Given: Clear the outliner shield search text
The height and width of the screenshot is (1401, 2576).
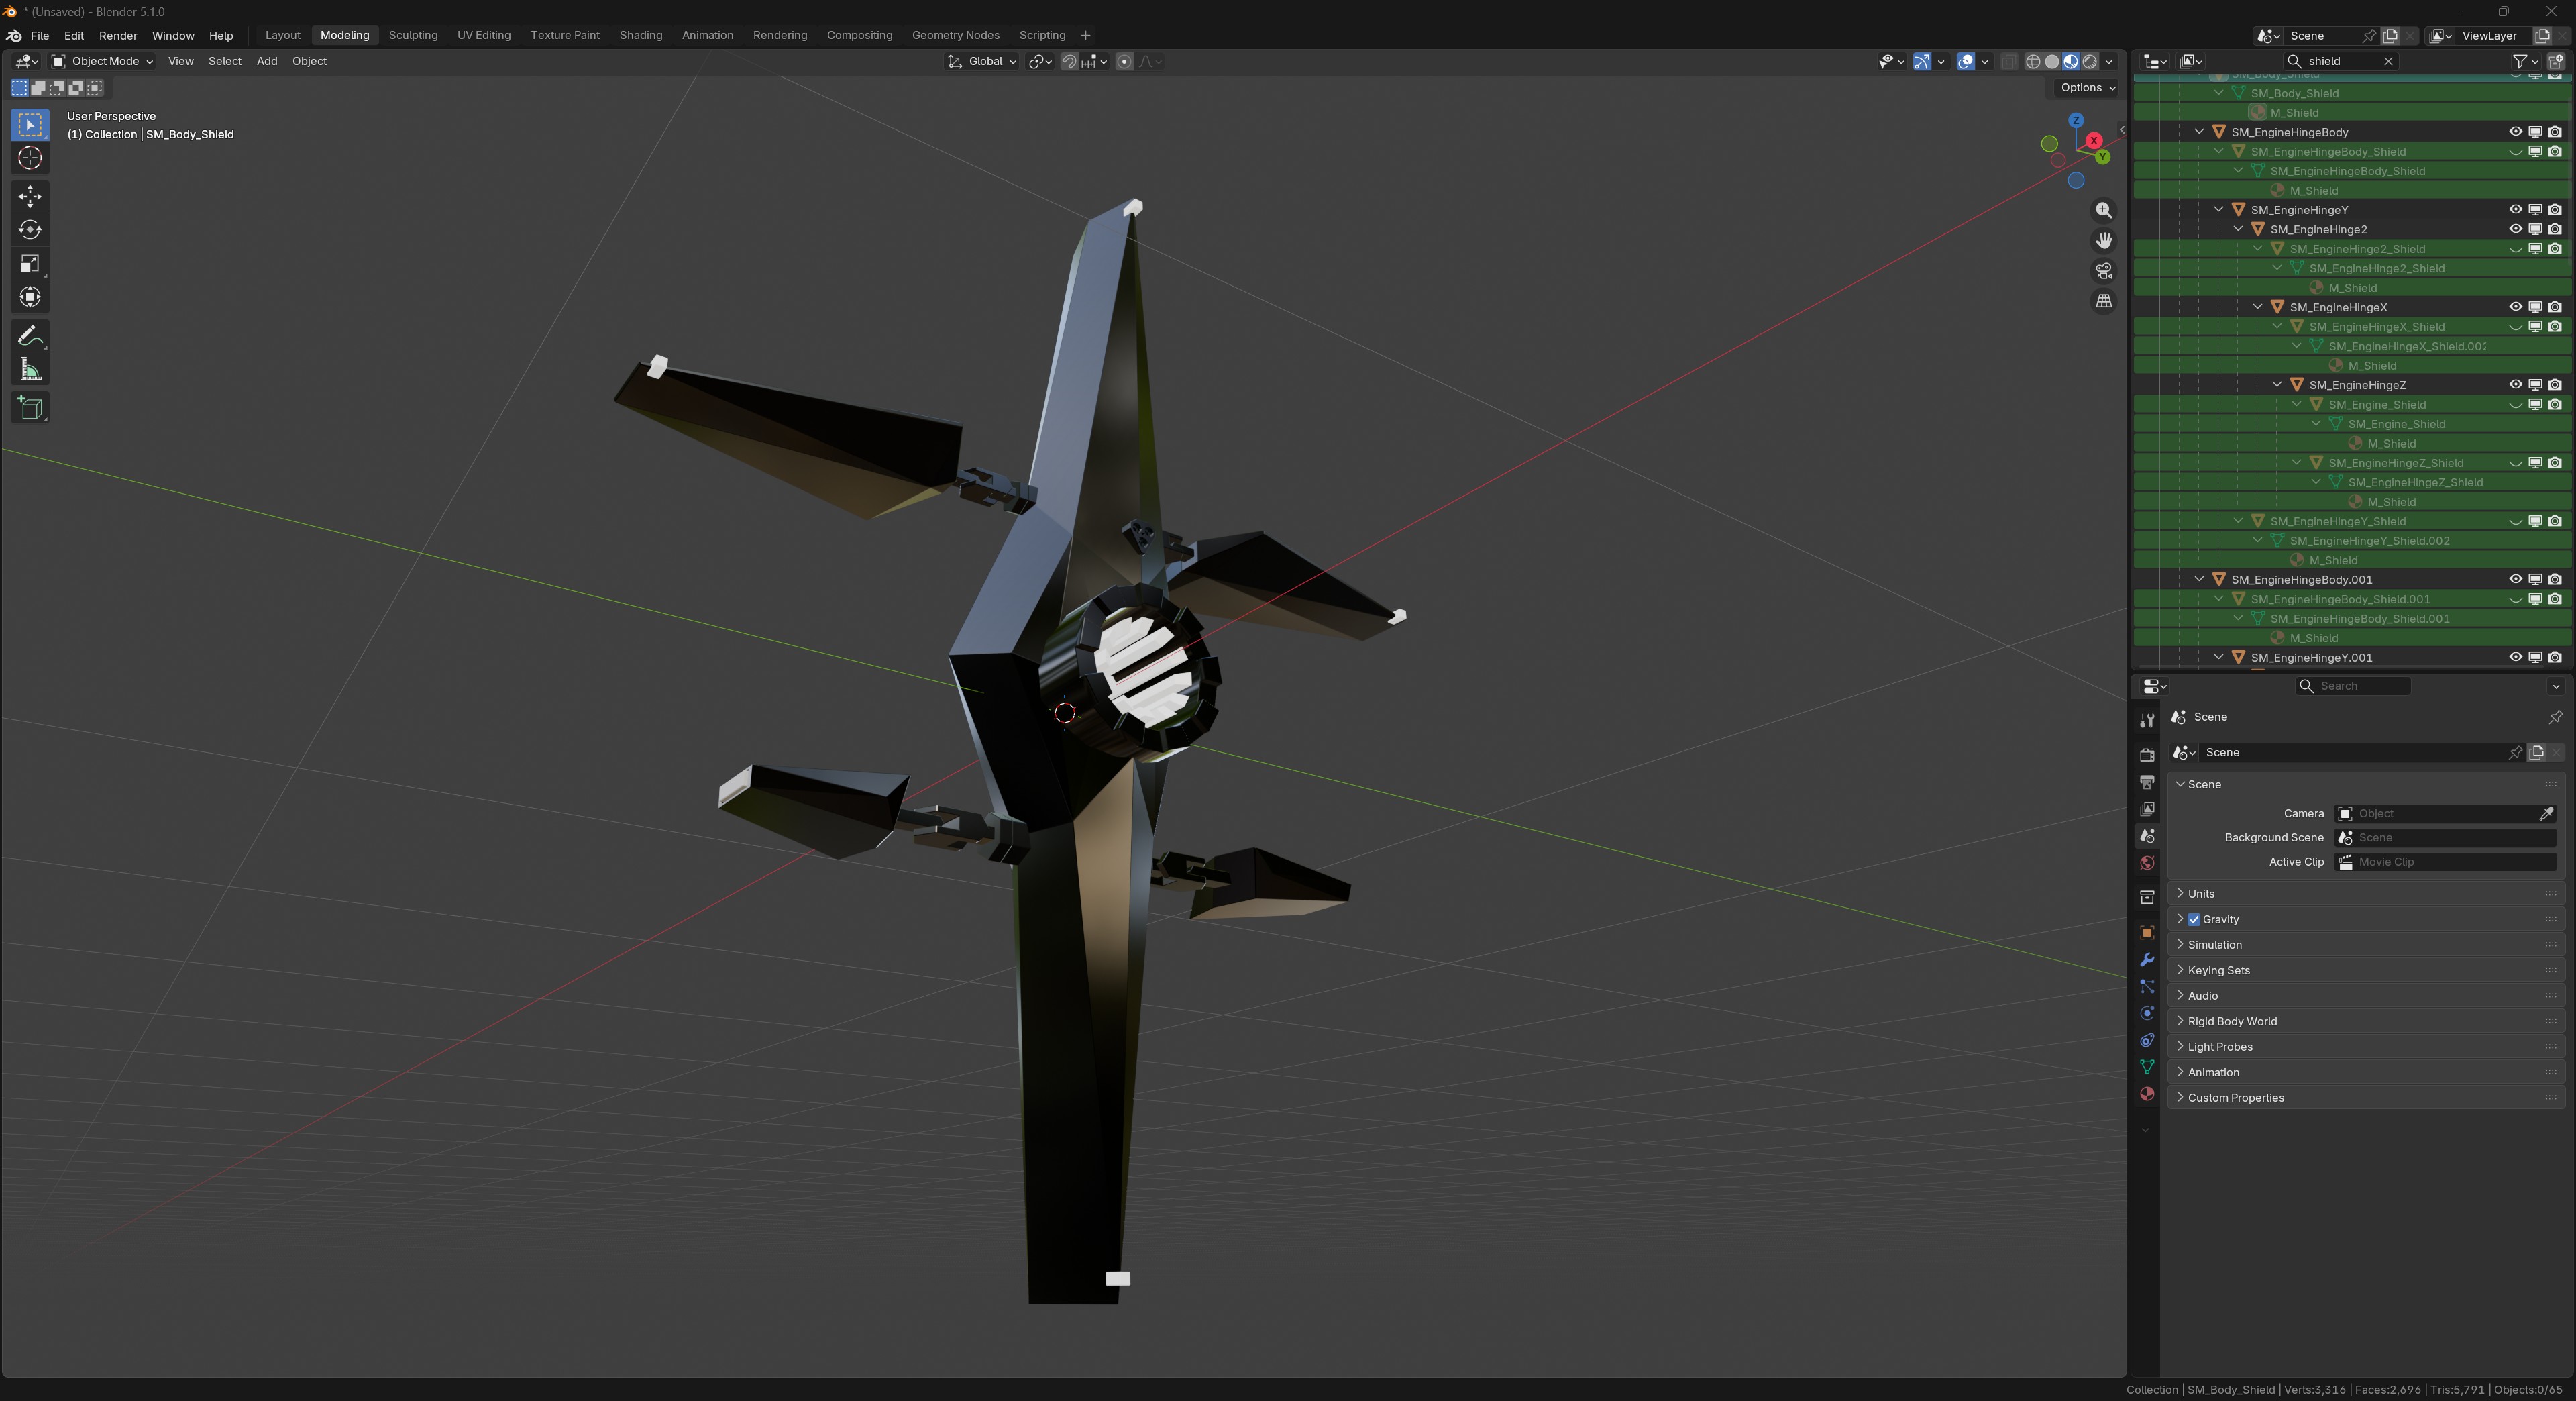Looking at the screenshot, I should (x=2388, y=61).
